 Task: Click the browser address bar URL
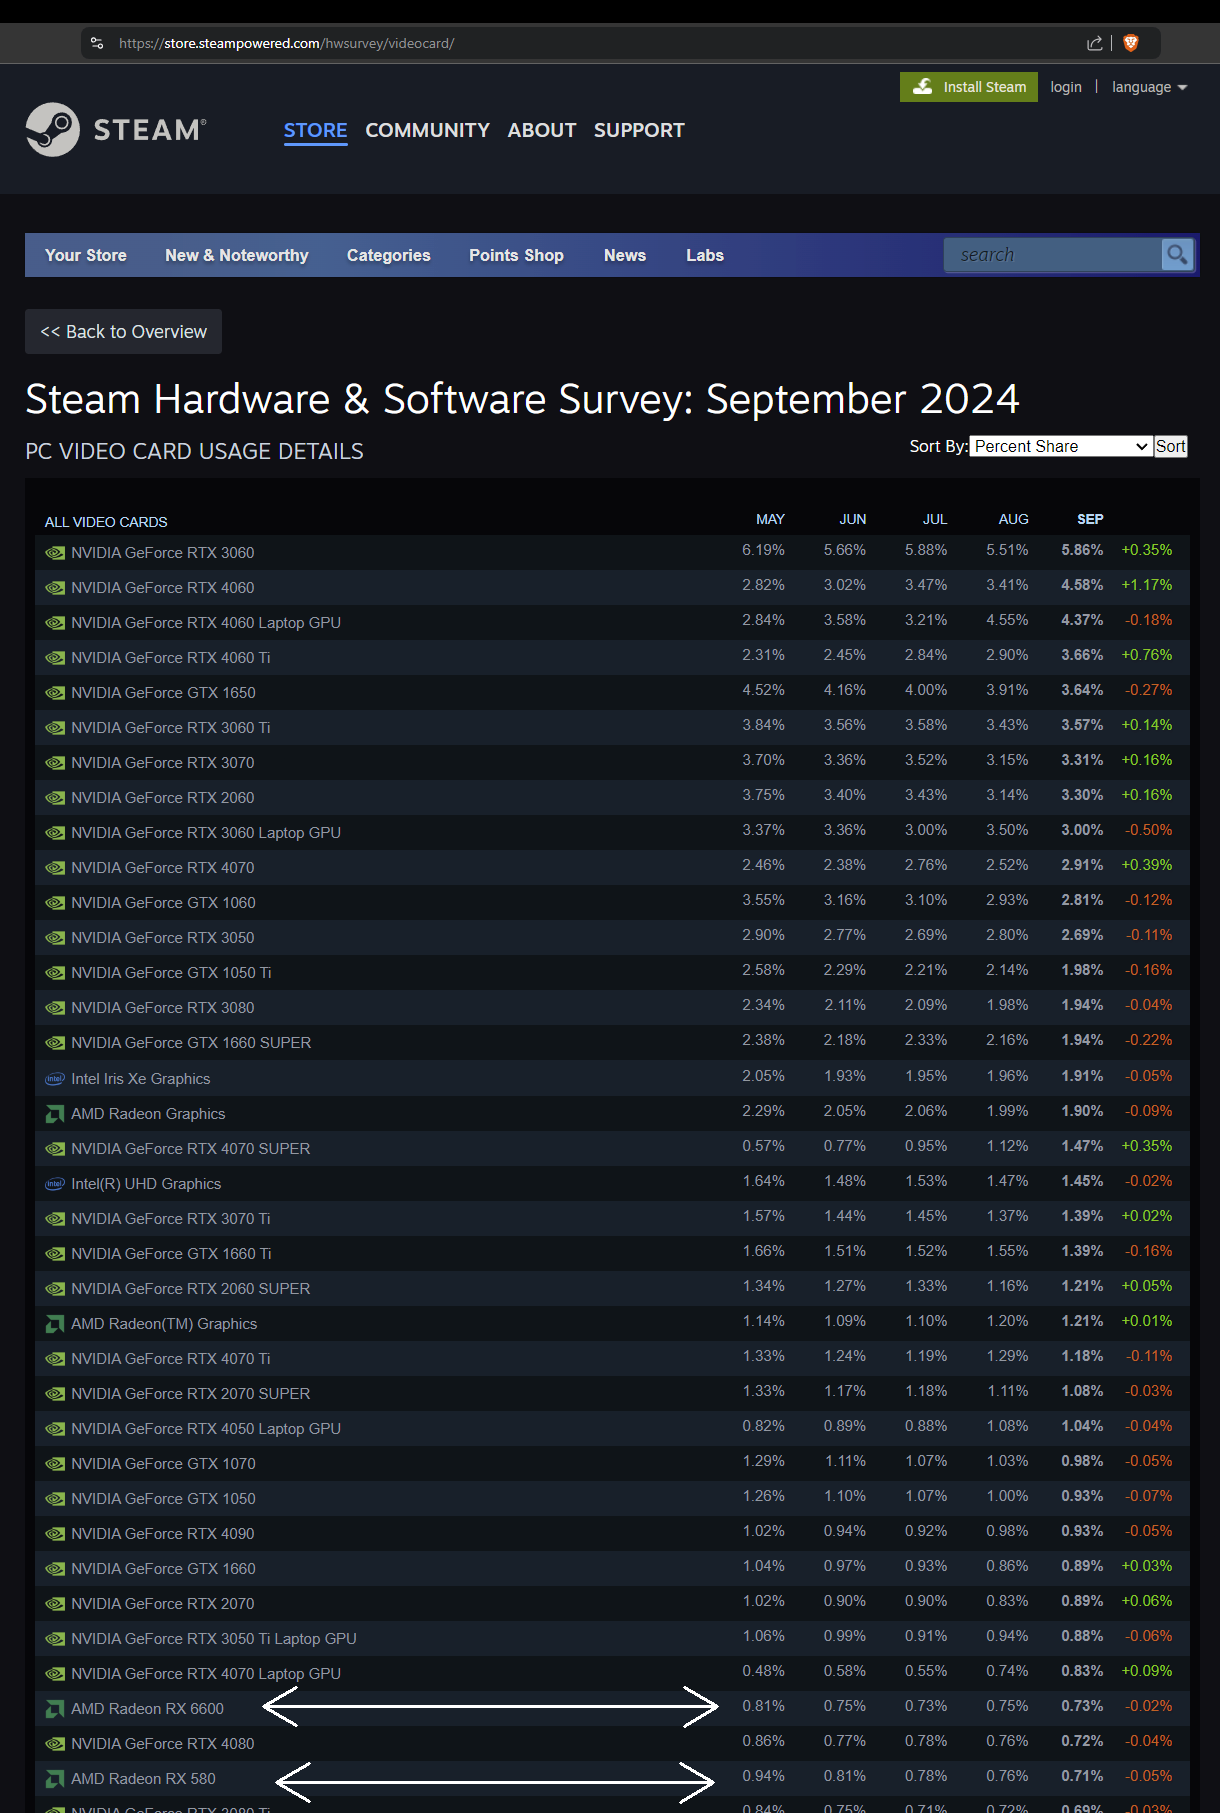[x=287, y=43]
